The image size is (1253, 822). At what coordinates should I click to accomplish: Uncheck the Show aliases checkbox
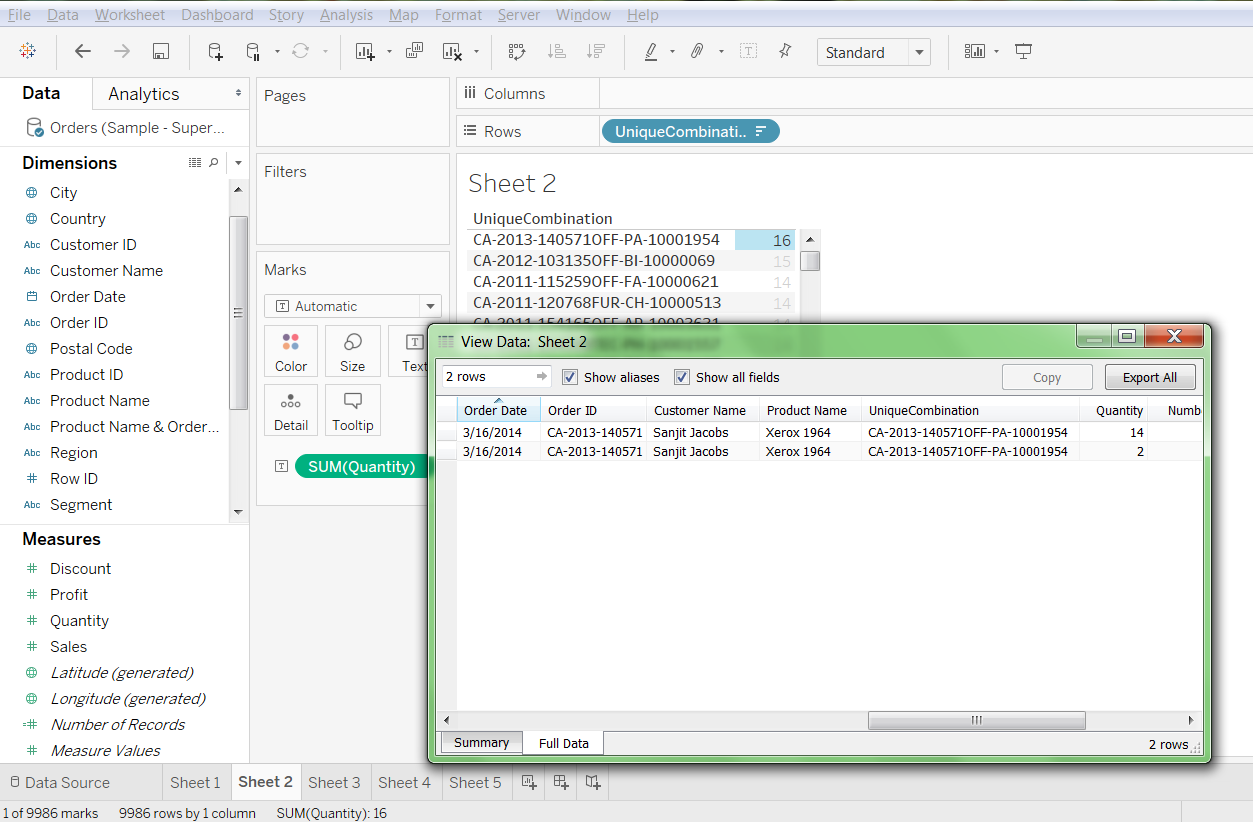(570, 377)
